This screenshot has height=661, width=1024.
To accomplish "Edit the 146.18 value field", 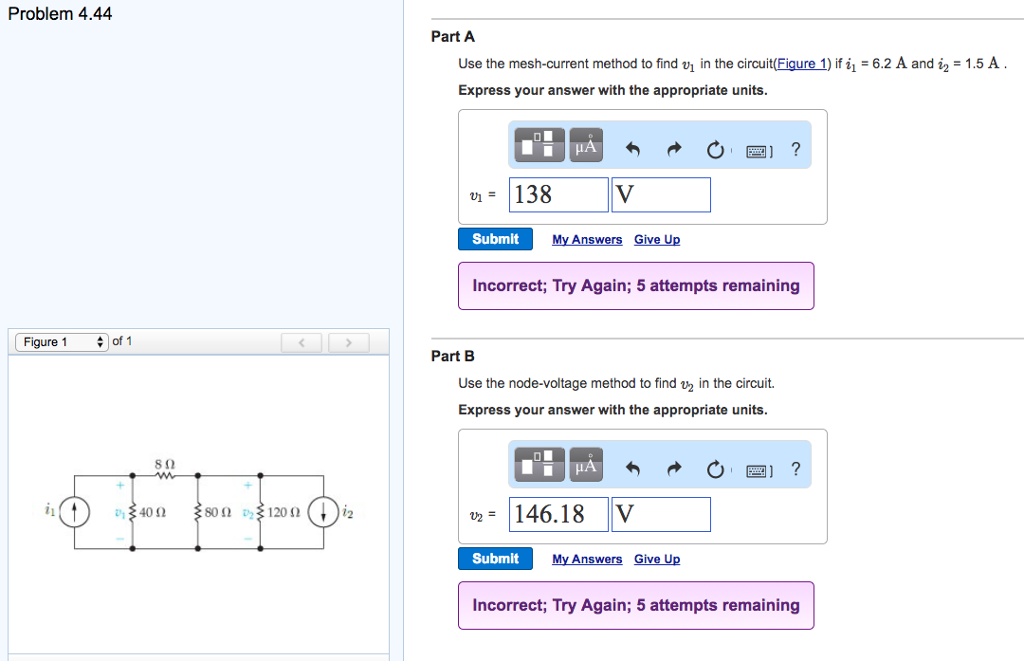I will (x=558, y=513).
